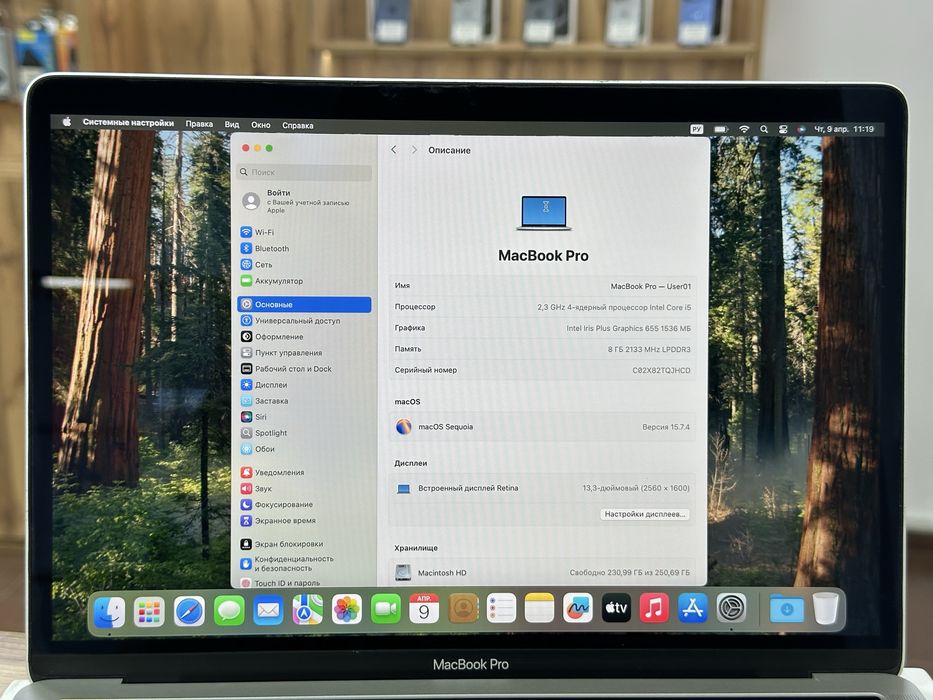Screen dimensions: 933x700
Task: Open Bluetooth settings in sidebar
Action: [x=304, y=248]
